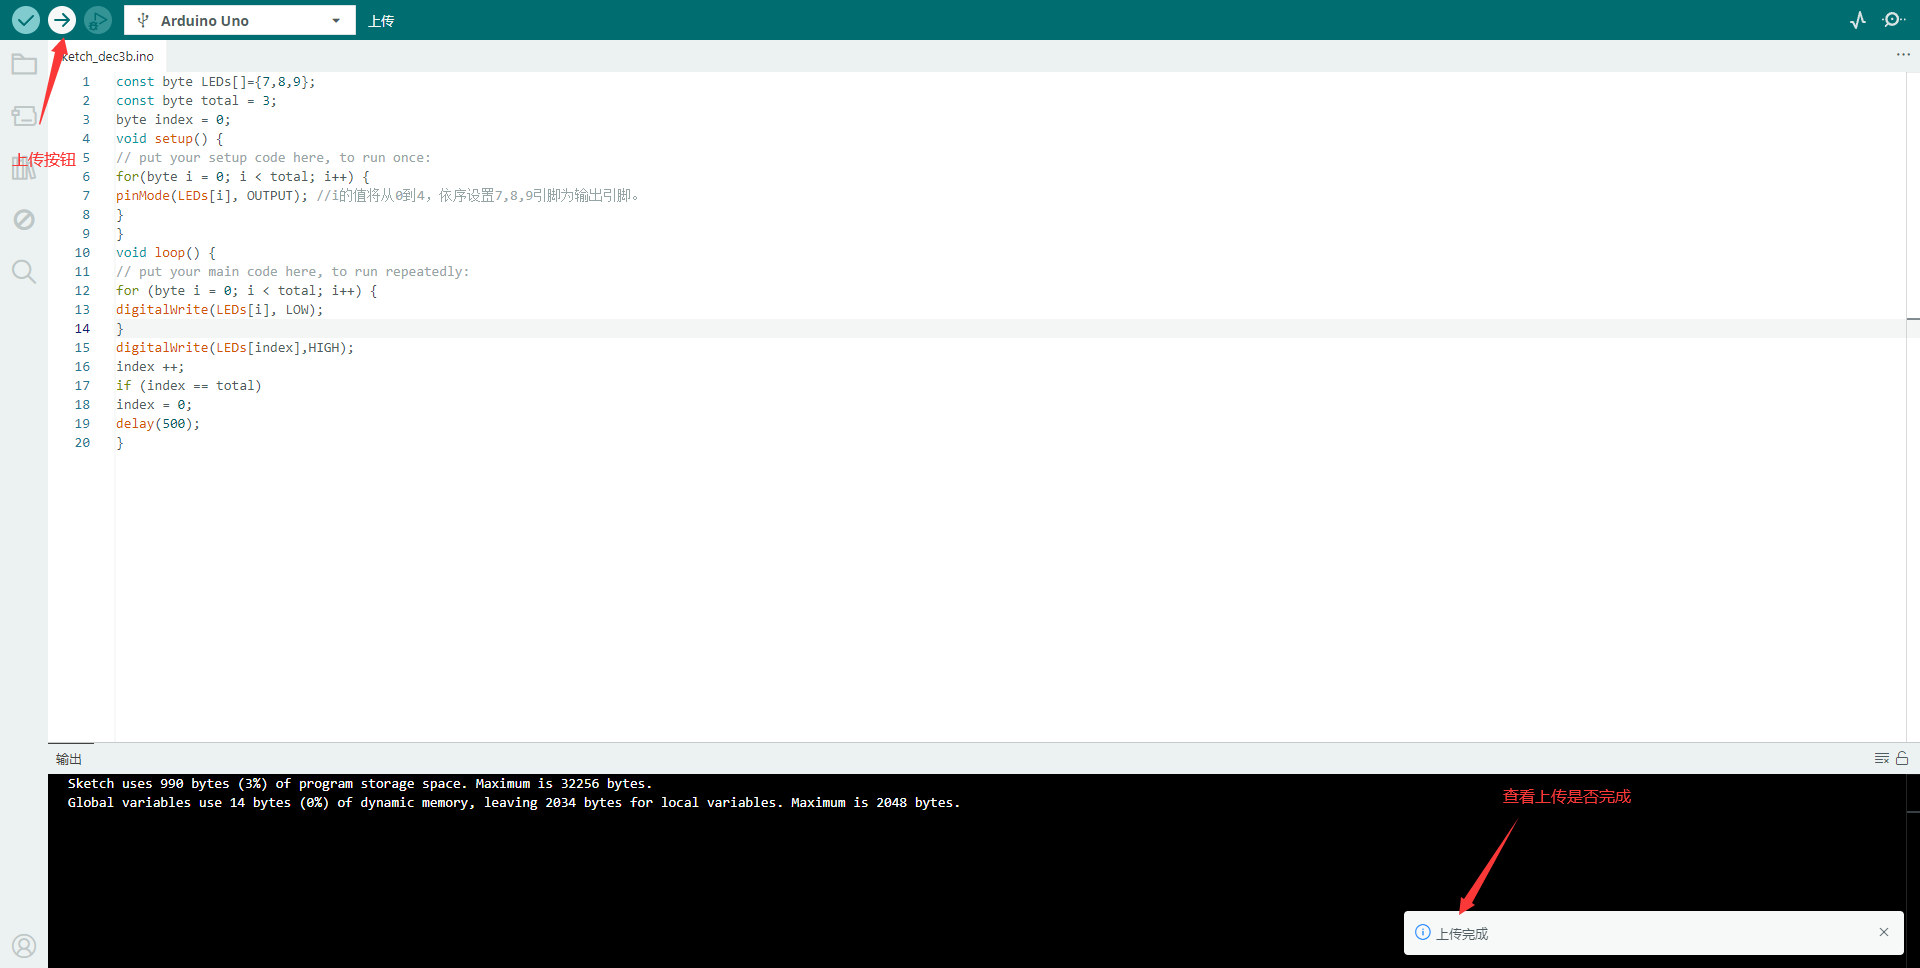
Task: Click the '// put your setup code here' comment
Action: [x=273, y=158]
